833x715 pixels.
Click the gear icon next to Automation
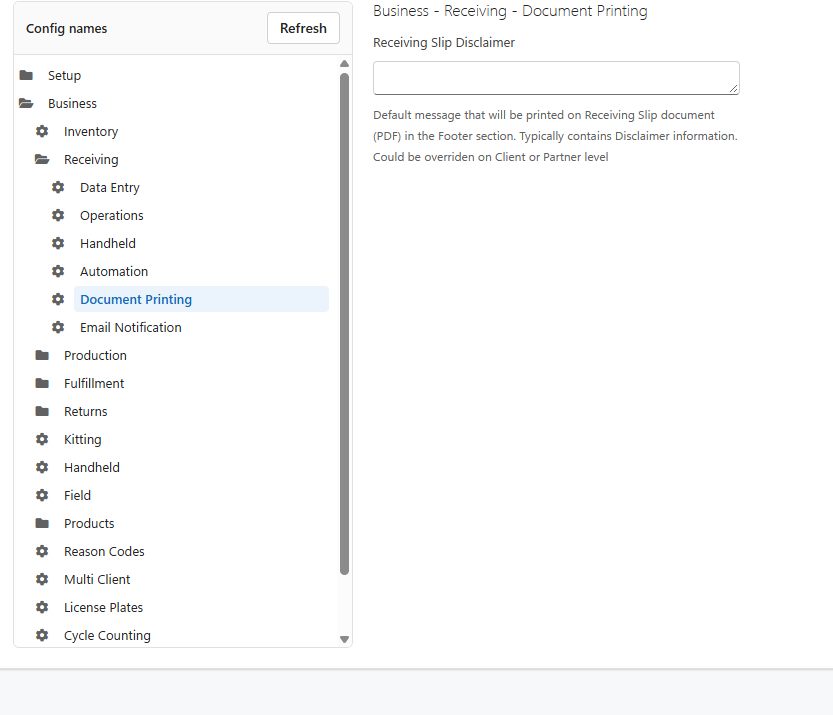pyautogui.click(x=58, y=271)
